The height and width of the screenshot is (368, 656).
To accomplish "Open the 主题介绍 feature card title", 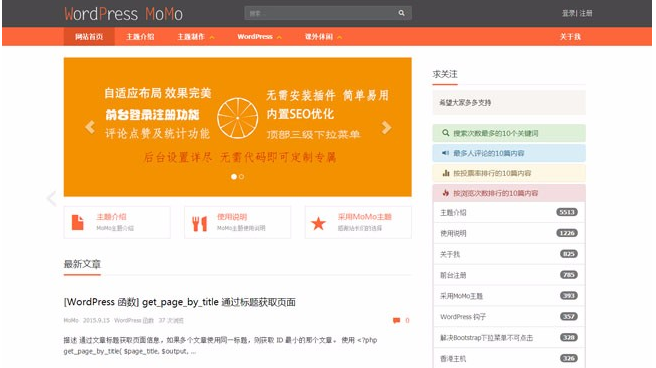I will [x=111, y=217].
